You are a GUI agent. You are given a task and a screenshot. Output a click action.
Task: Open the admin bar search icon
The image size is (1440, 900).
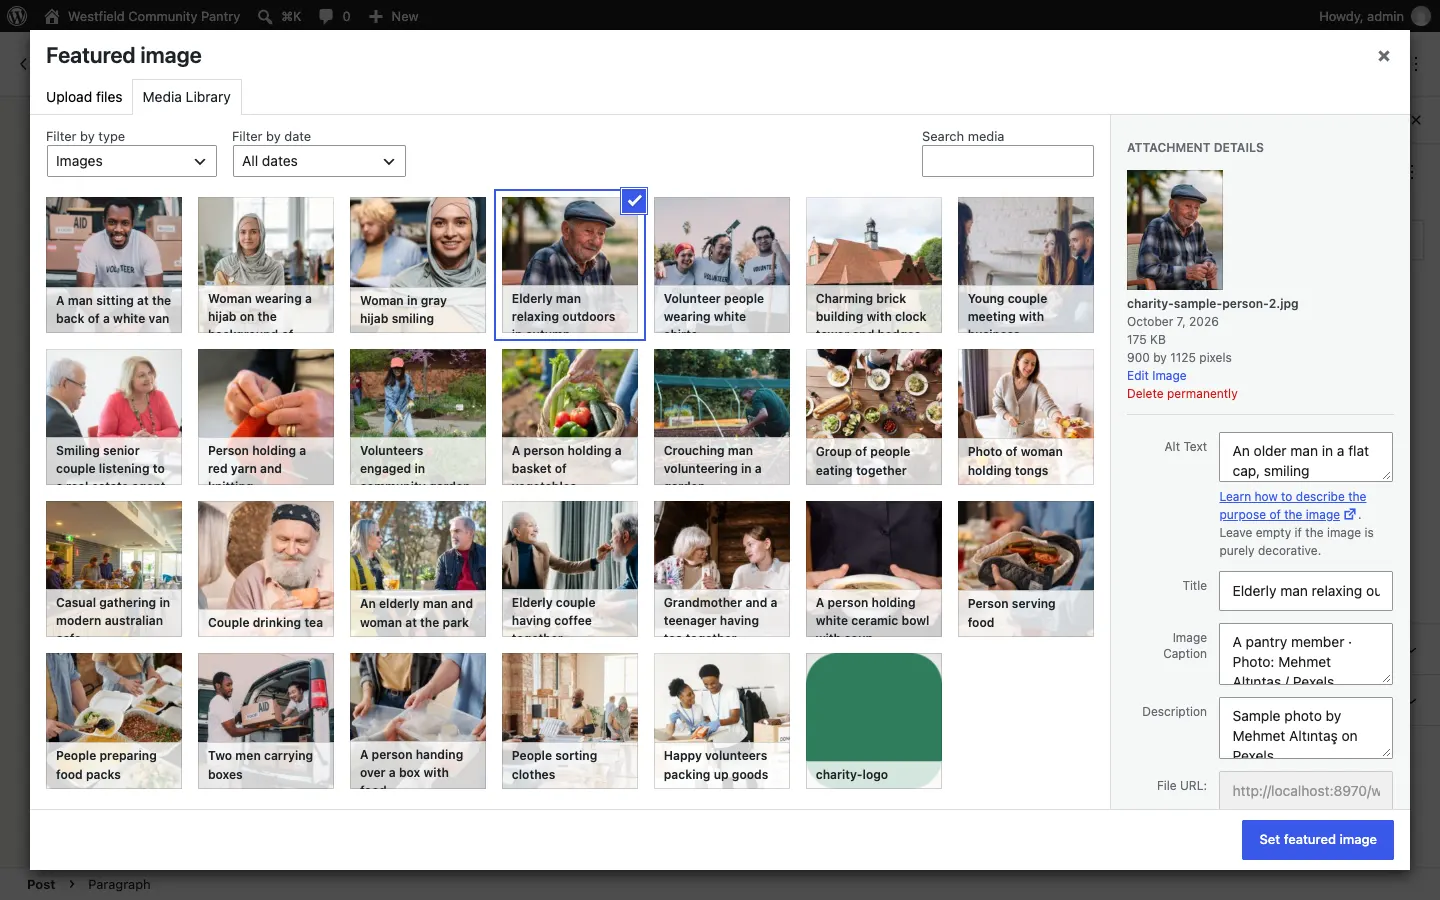[279, 16]
